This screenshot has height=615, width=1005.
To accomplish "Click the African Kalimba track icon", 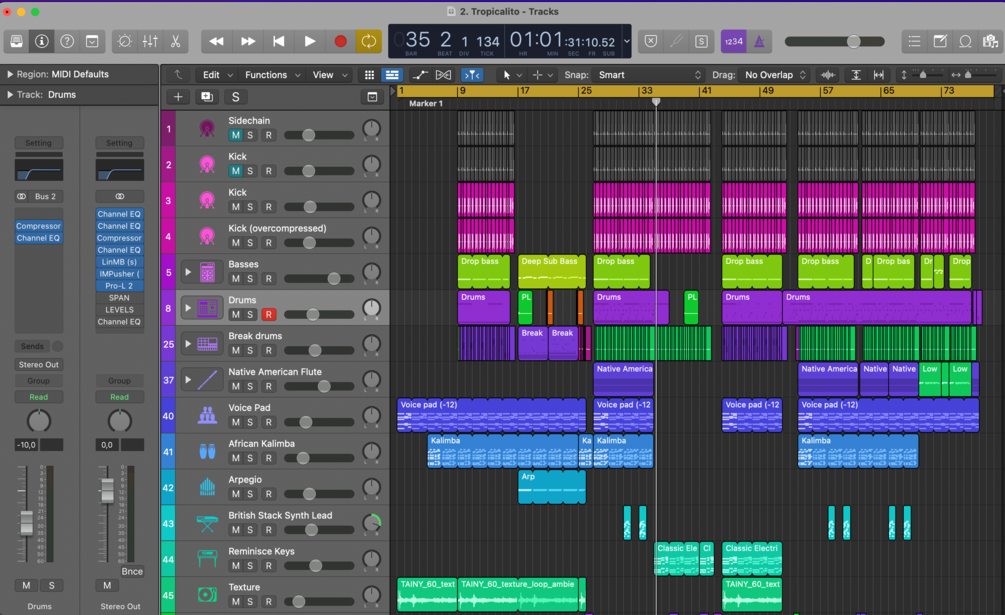I will pos(207,452).
